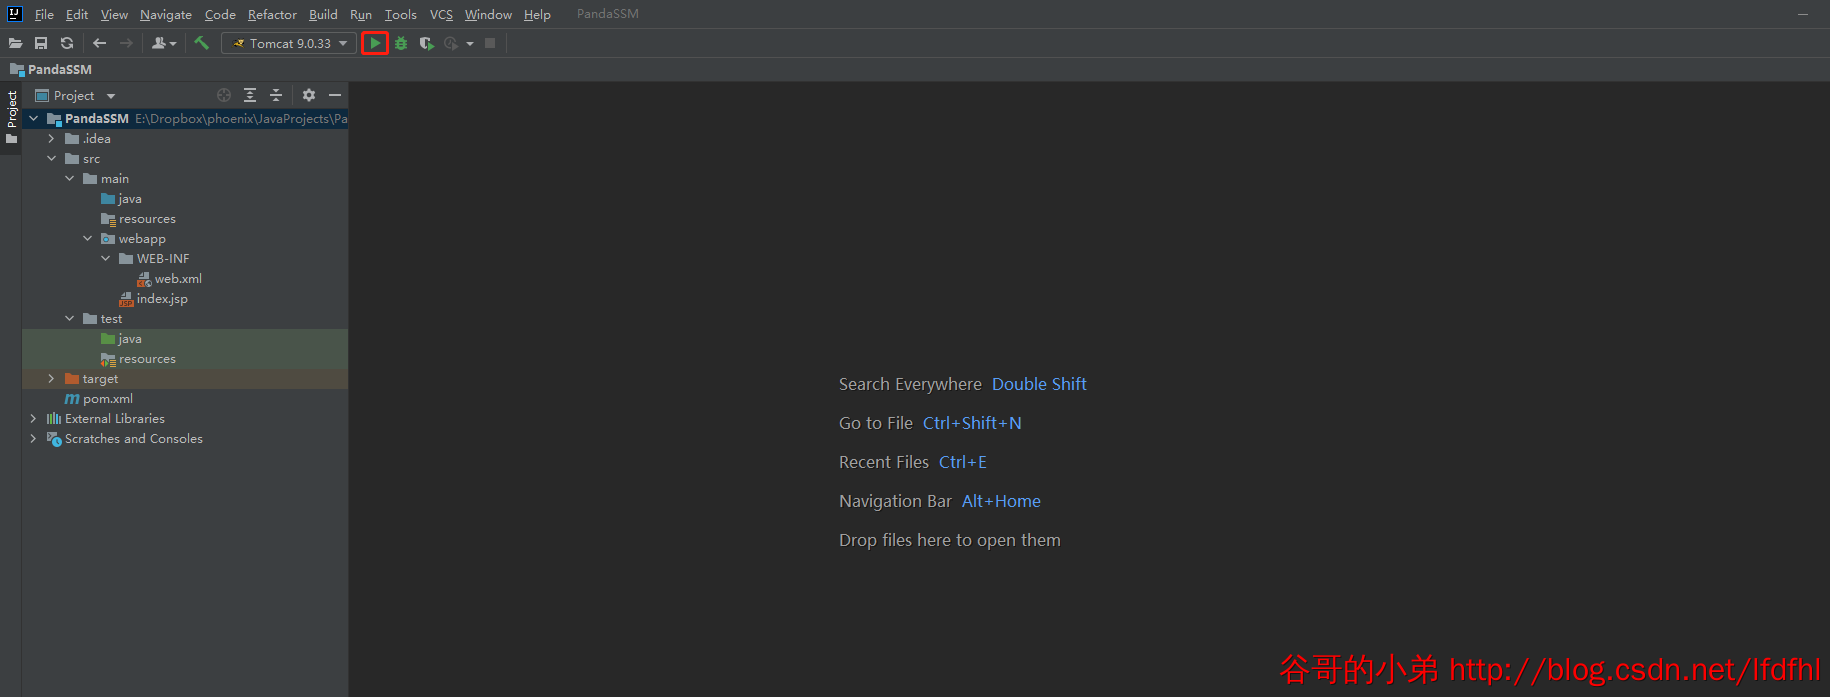Expand All in the Project panel

[250, 95]
